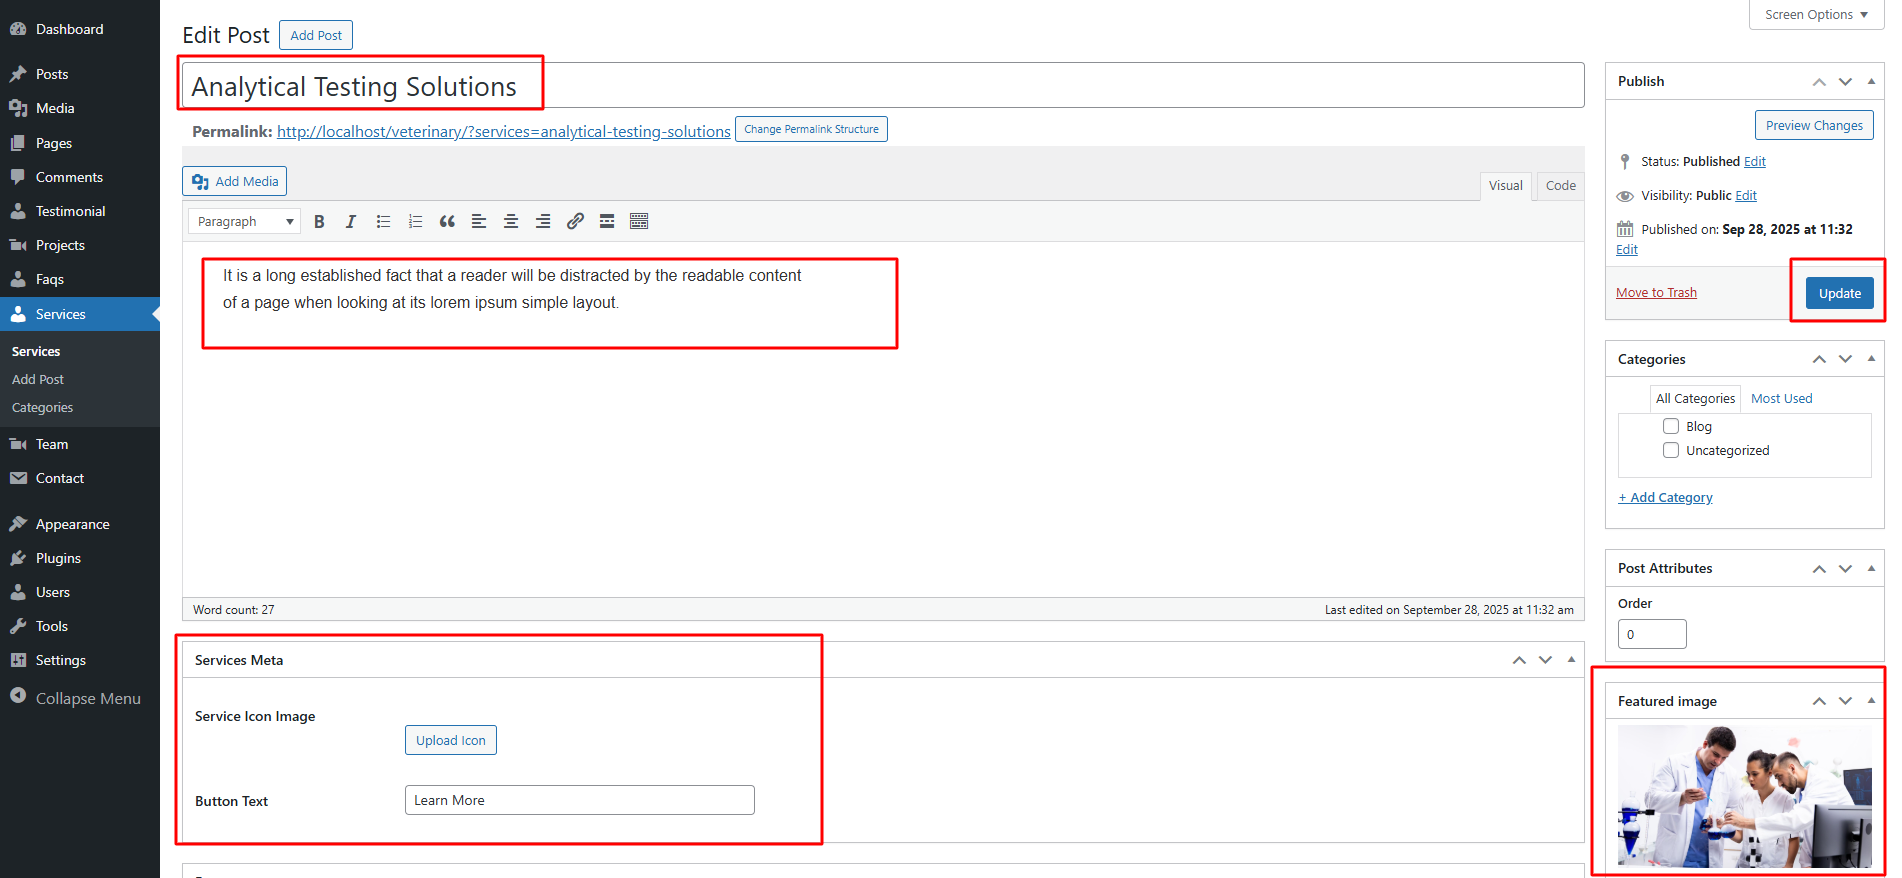The height and width of the screenshot is (878, 1902).
Task: Collapse the Featured image panel
Action: [1871, 701]
